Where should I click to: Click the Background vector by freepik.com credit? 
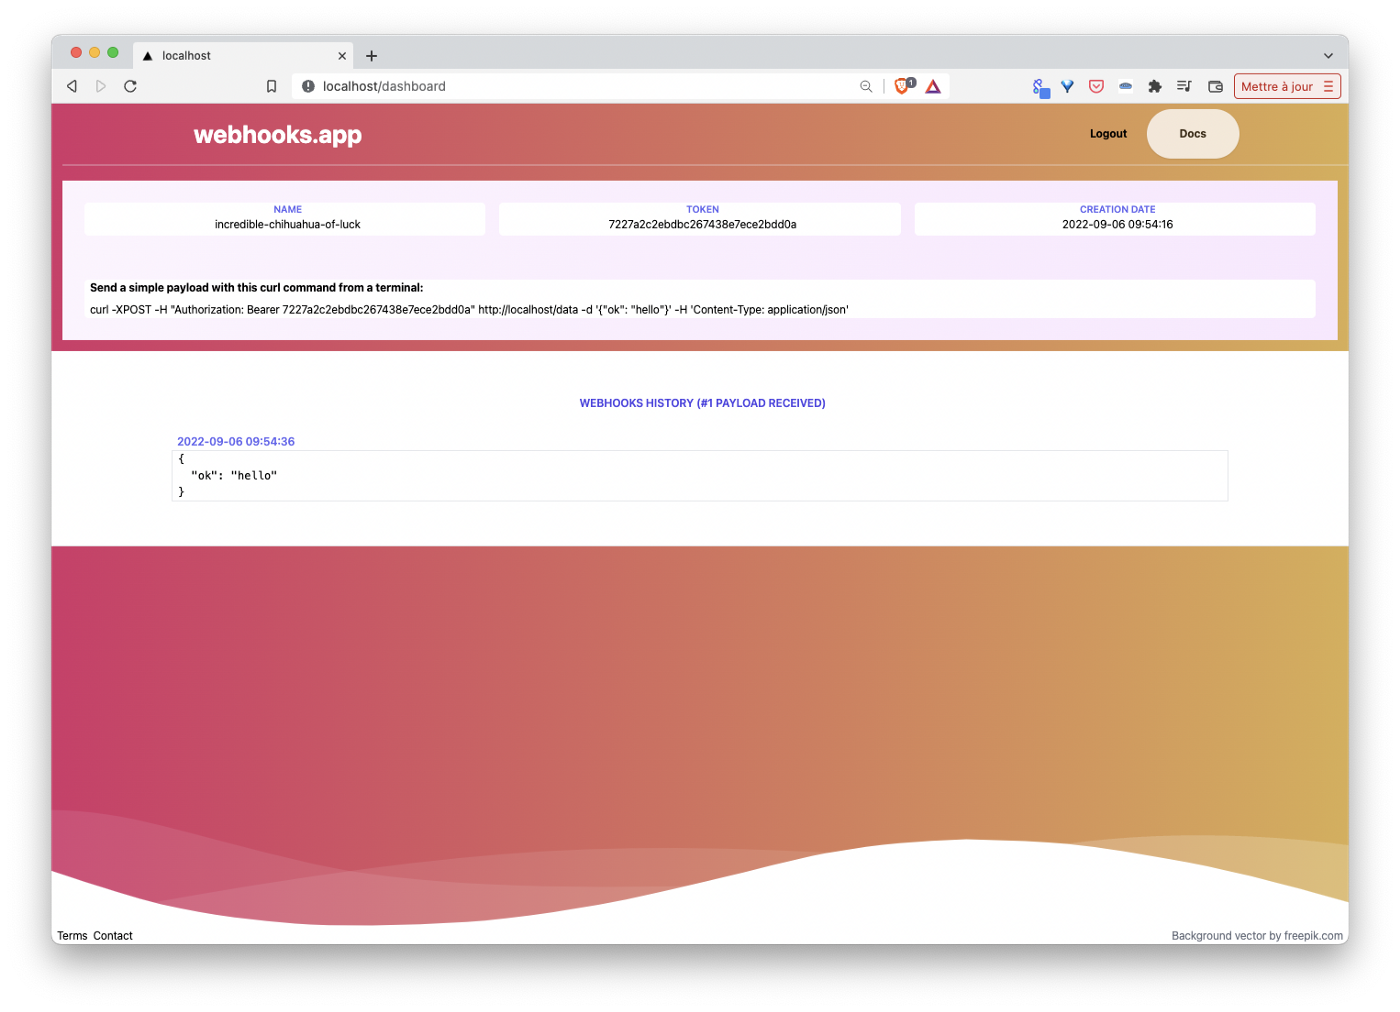(1257, 937)
